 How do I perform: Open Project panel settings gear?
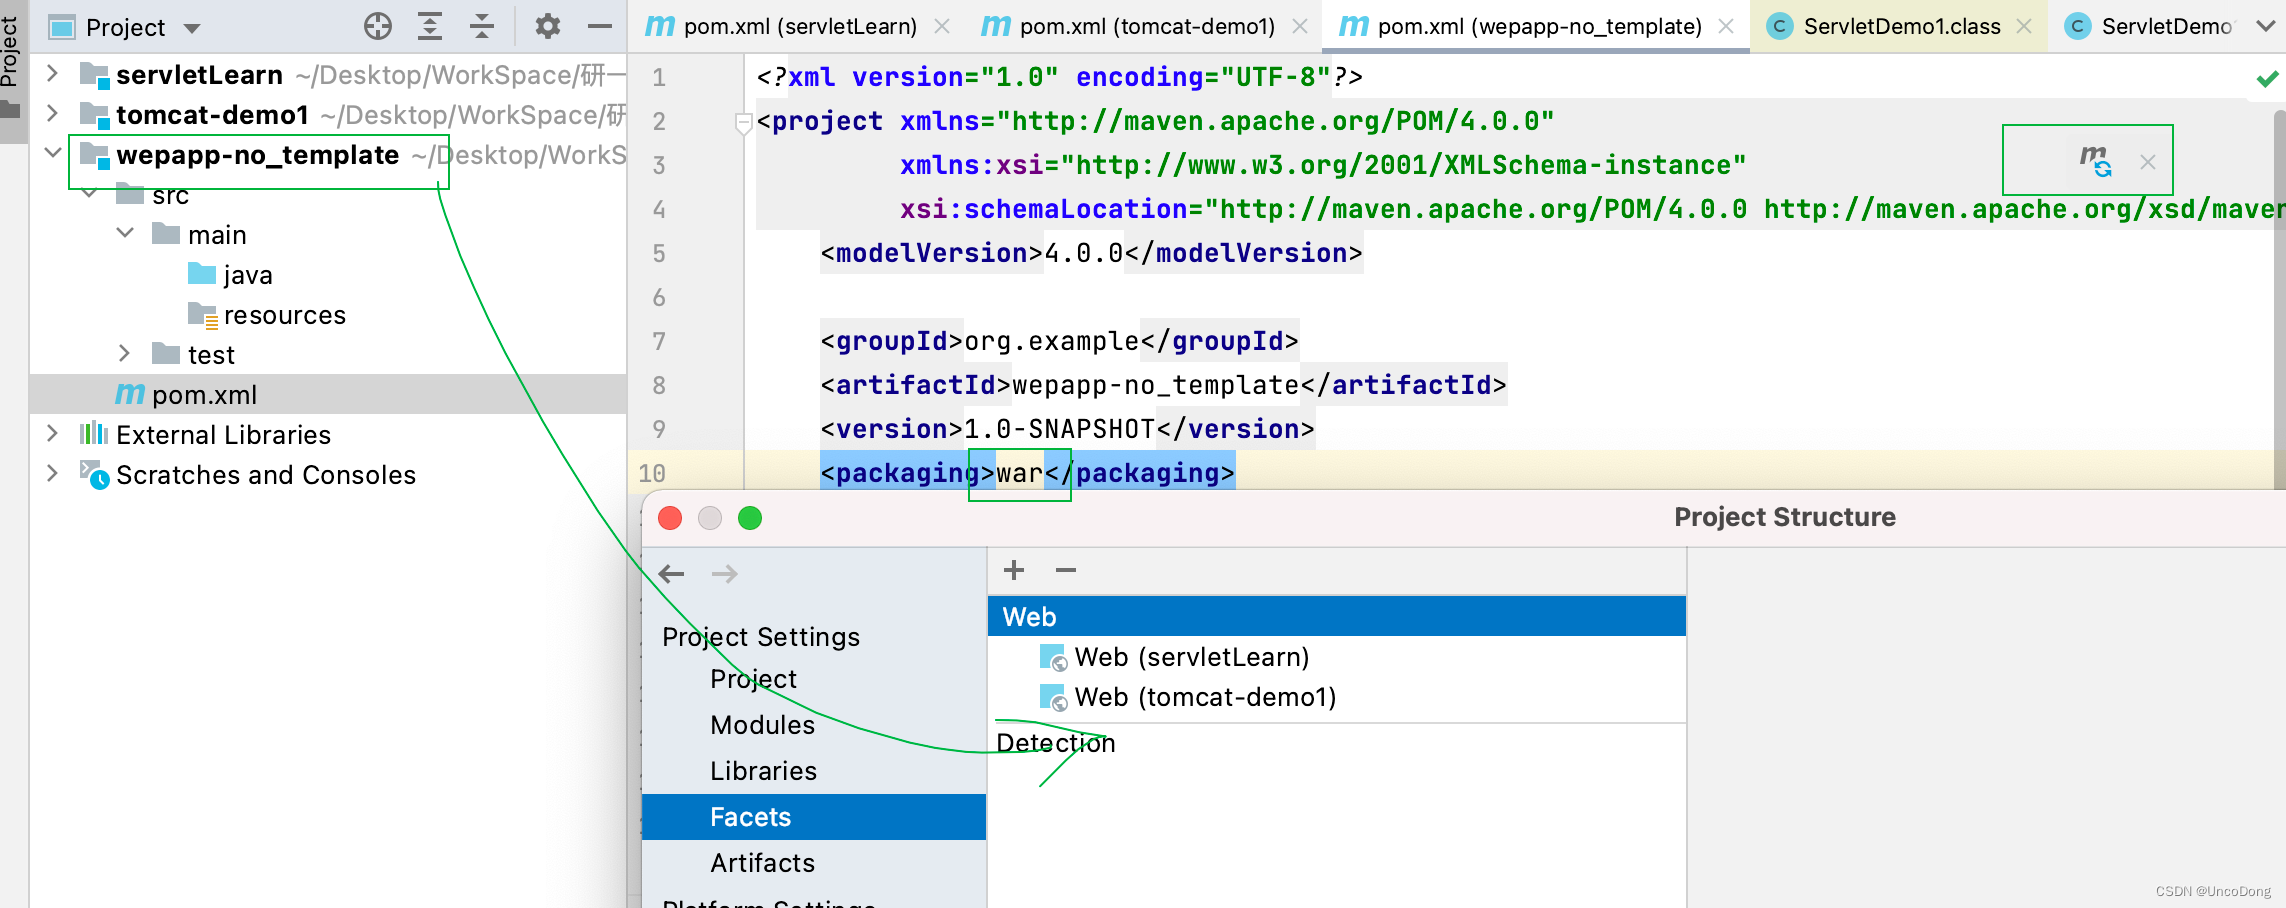coord(547,26)
